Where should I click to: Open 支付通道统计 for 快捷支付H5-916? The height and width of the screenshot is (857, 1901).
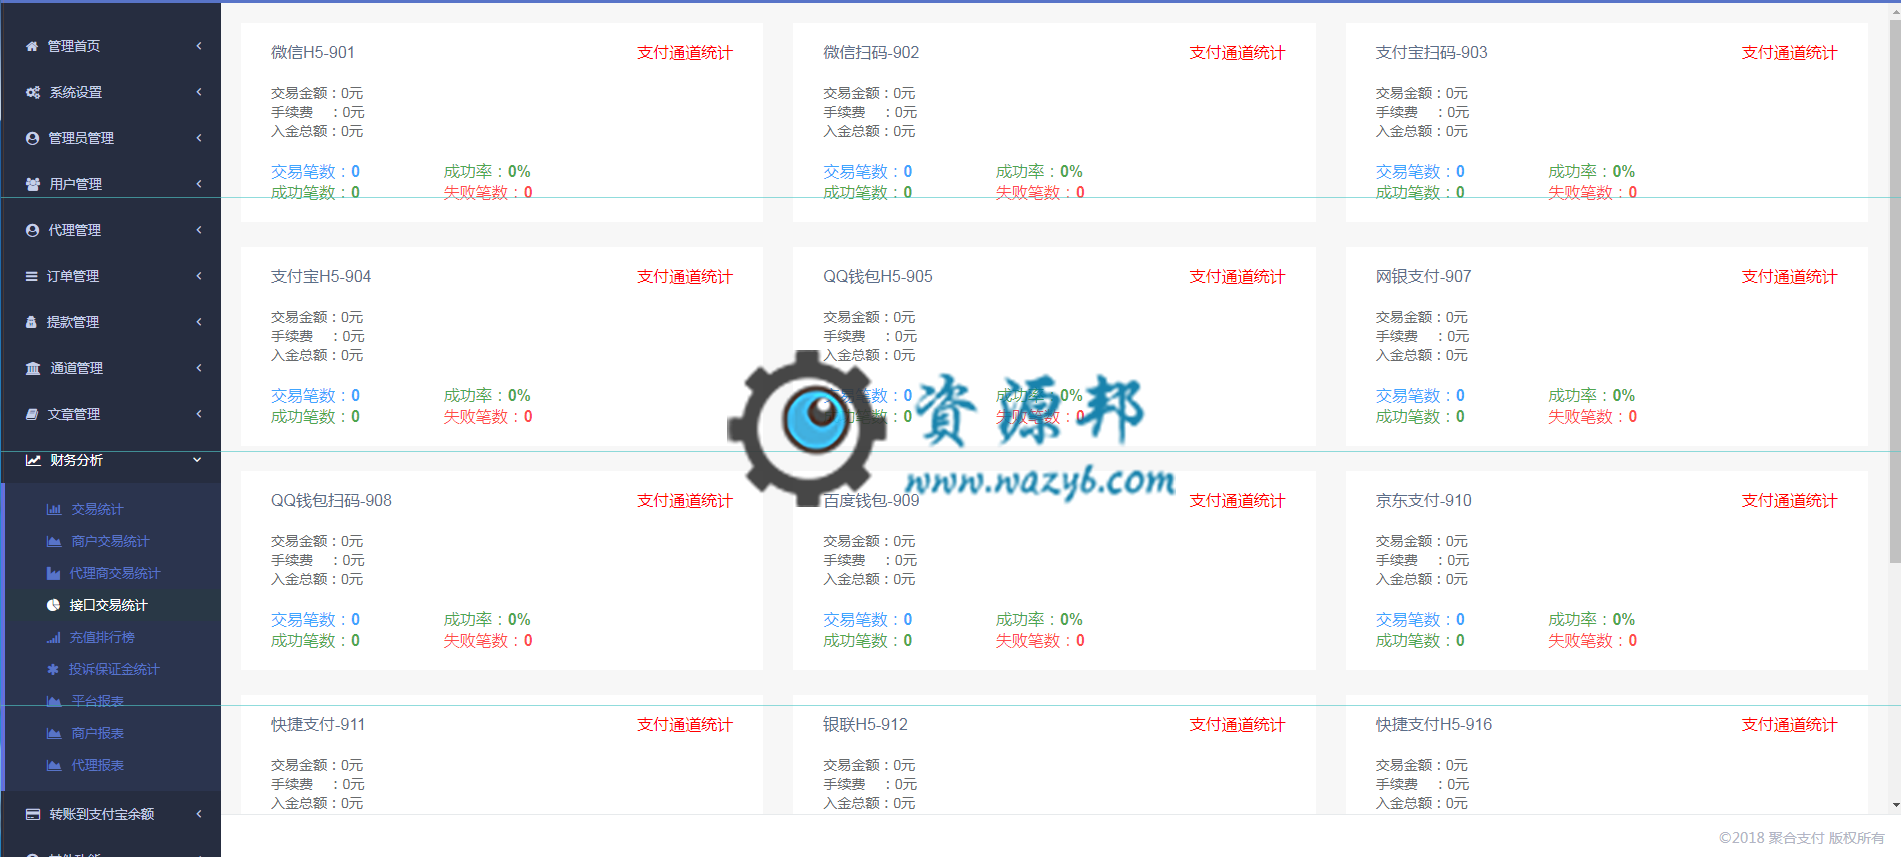click(1790, 725)
